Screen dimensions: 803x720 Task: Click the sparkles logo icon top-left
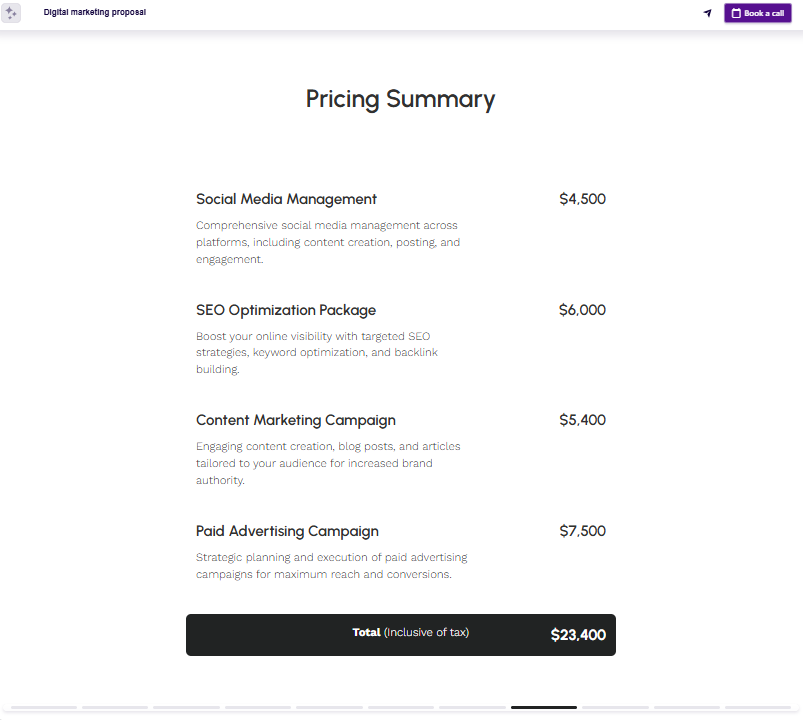point(11,13)
